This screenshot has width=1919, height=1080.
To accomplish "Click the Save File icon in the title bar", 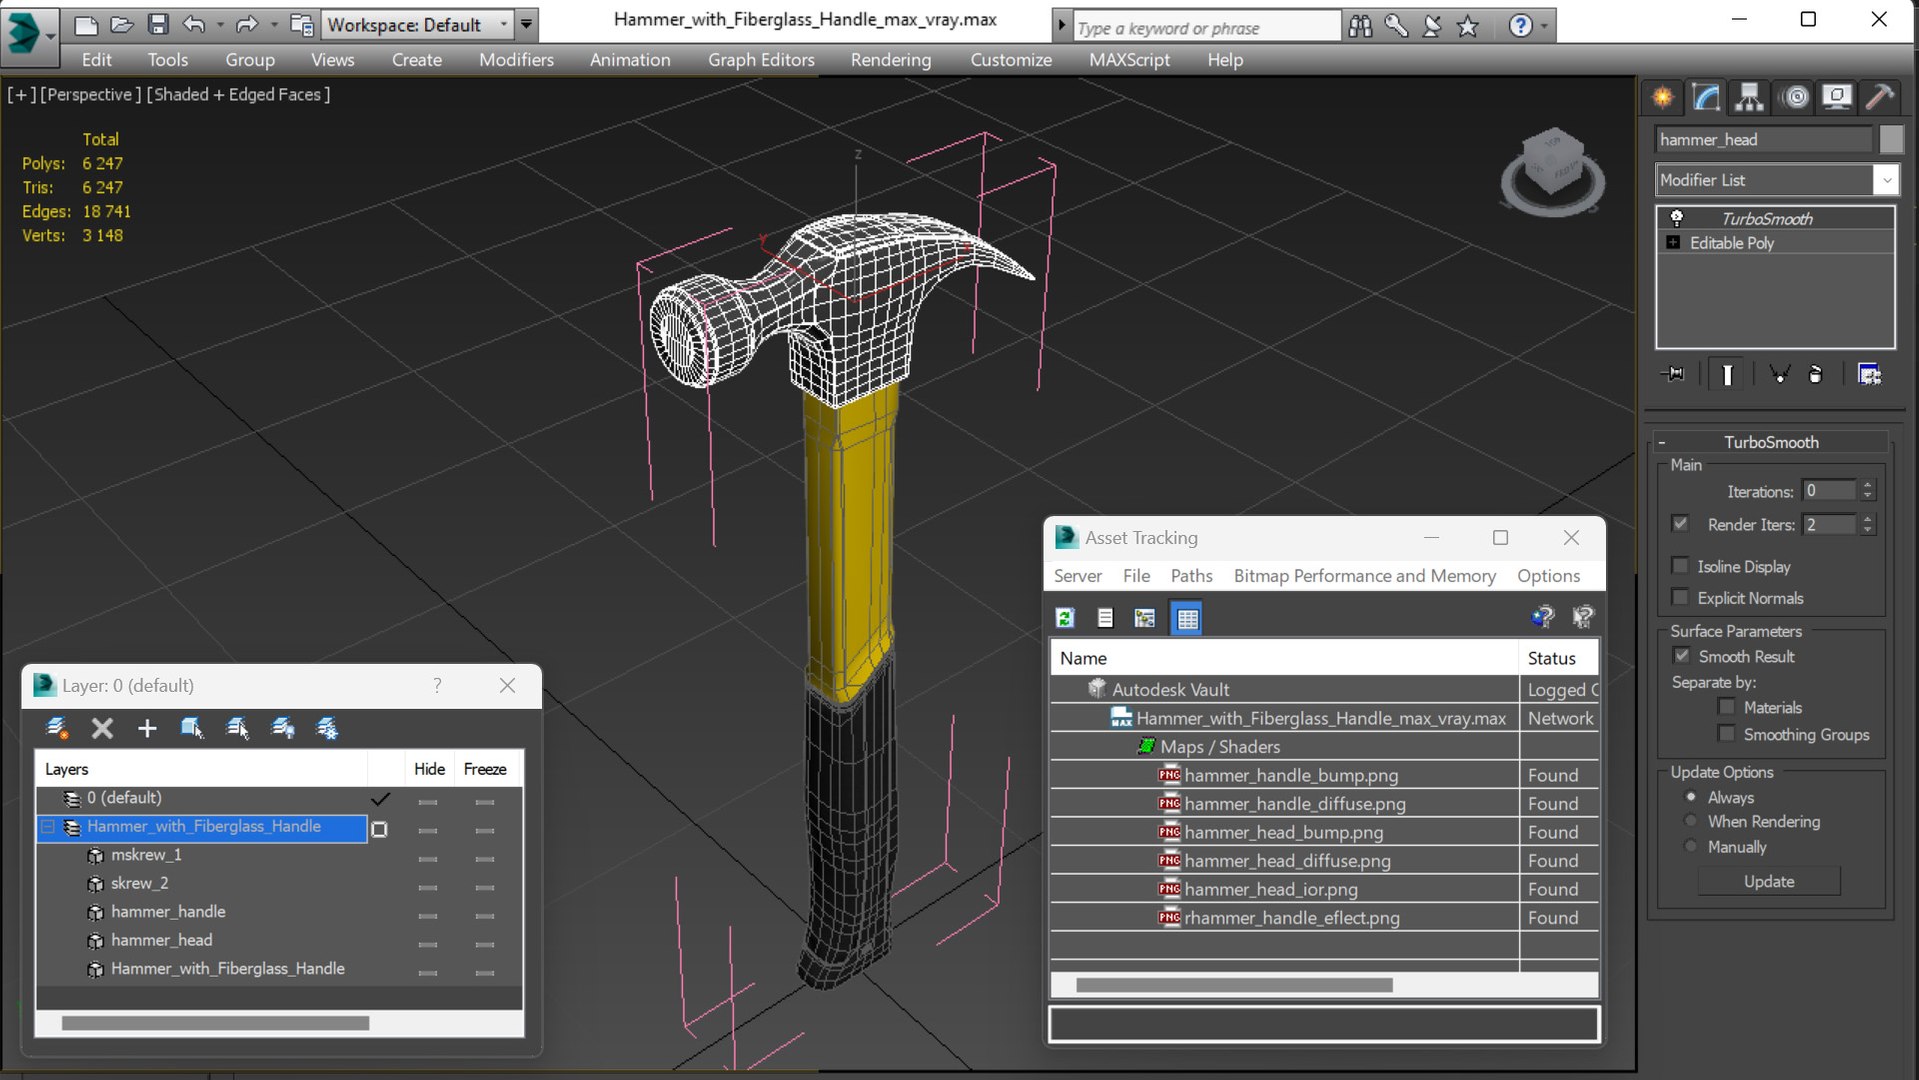I will click(158, 24).
